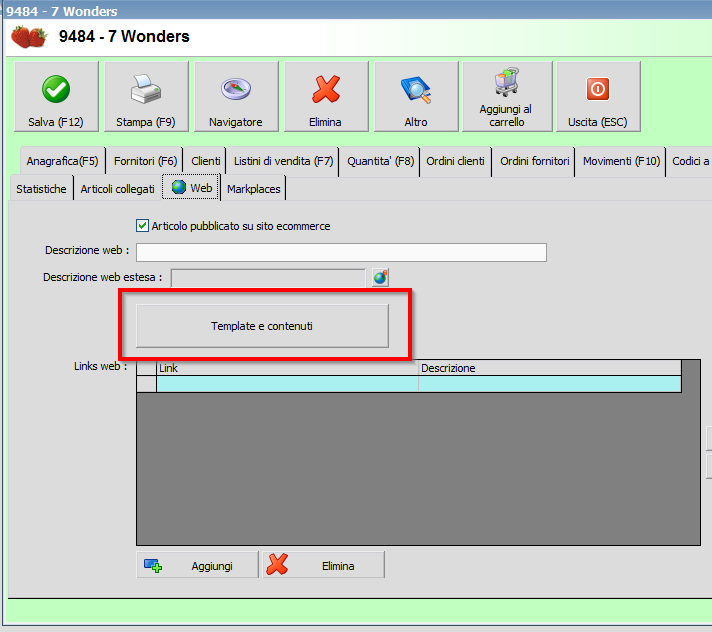Switch to the Anagrafica(F5) tab
This screenshot has width=712, height=632.
(62, 161)
